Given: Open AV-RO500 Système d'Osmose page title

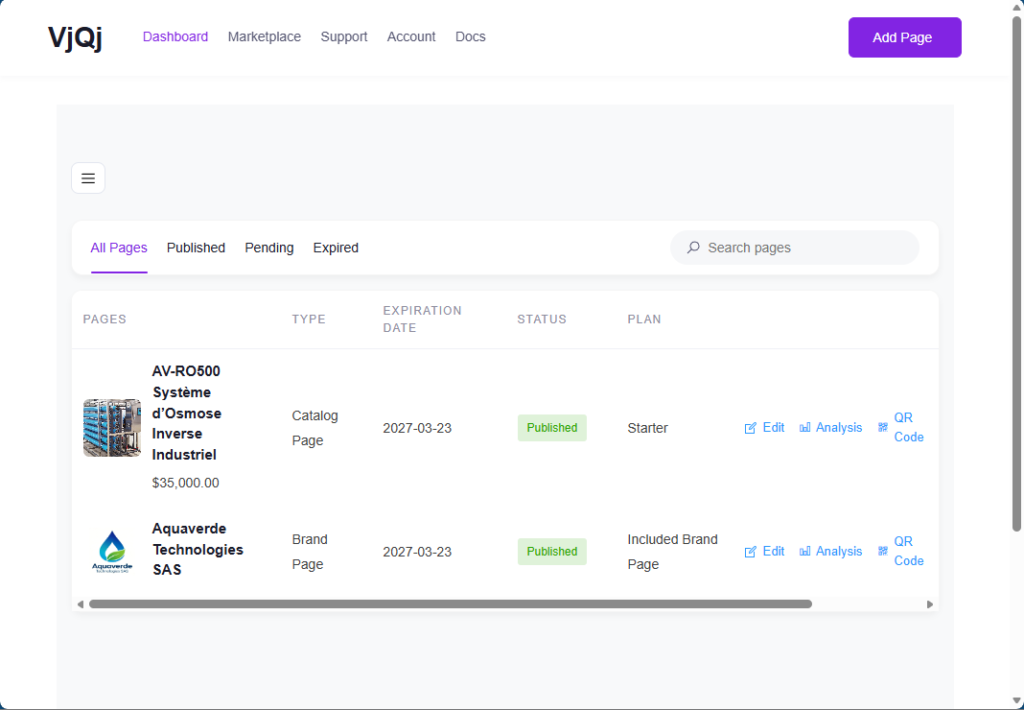Looking at the screenshot, I should (187, 413).
